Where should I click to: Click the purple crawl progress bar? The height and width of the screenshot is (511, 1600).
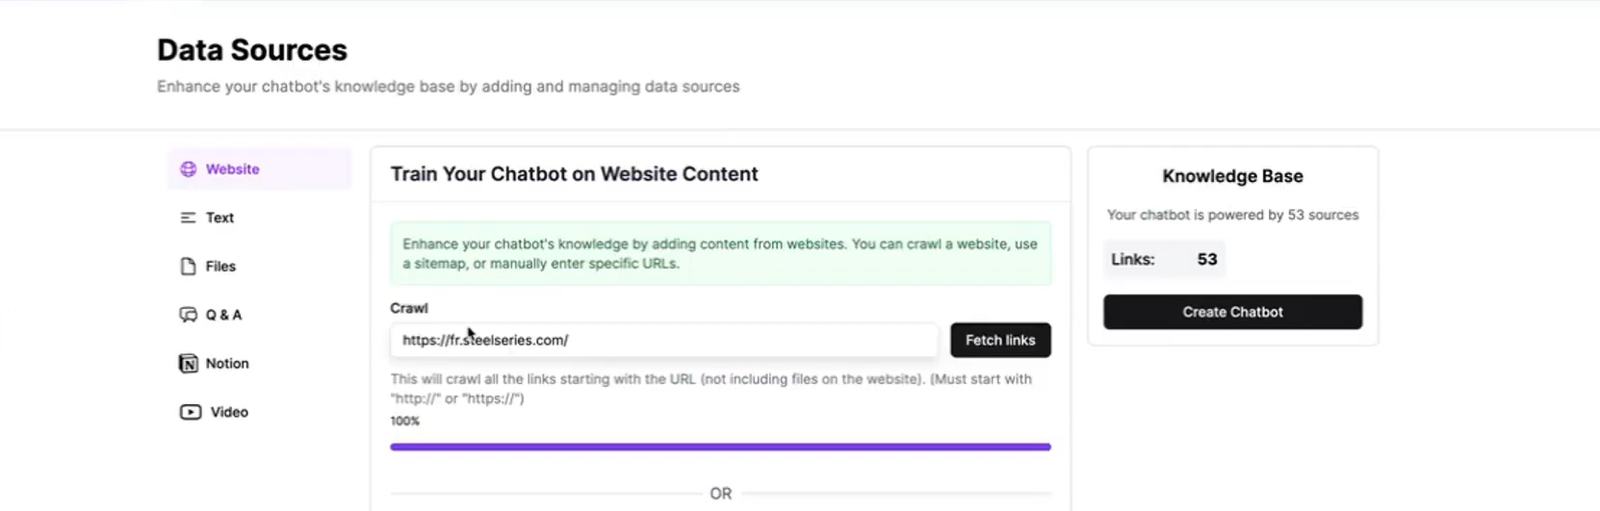click(720, 447)
